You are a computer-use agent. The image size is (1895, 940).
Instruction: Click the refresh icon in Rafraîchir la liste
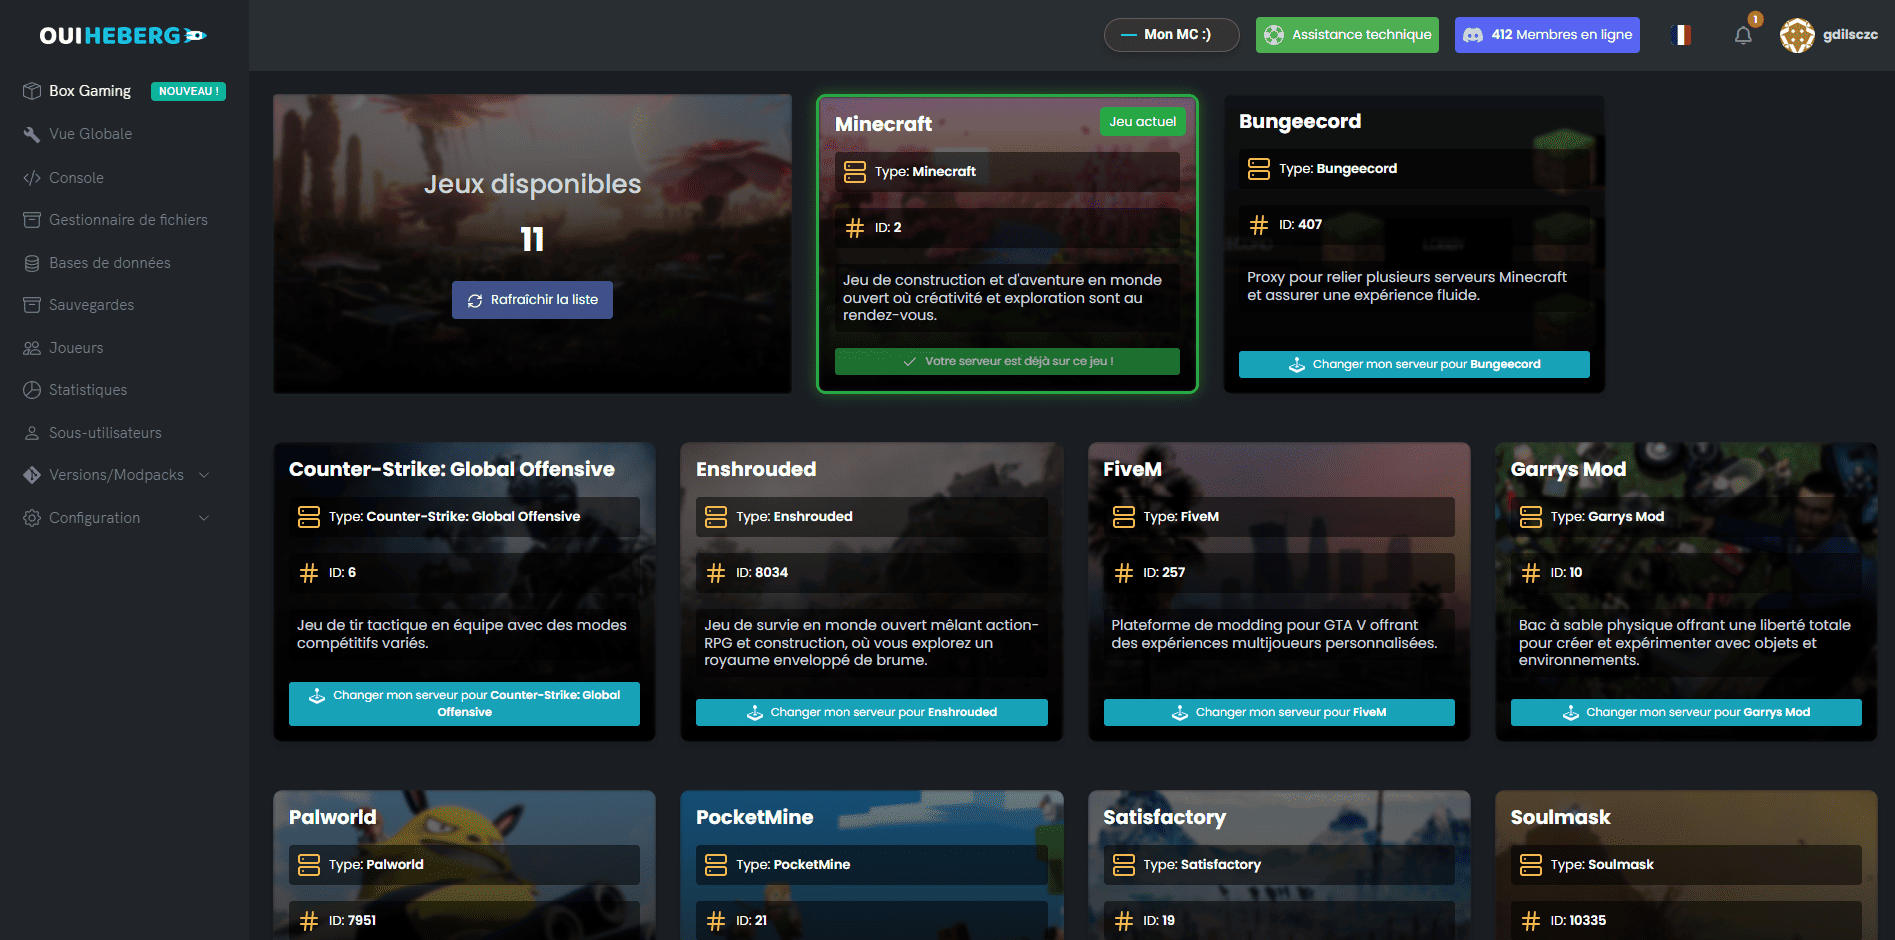[x=475, y=300]
